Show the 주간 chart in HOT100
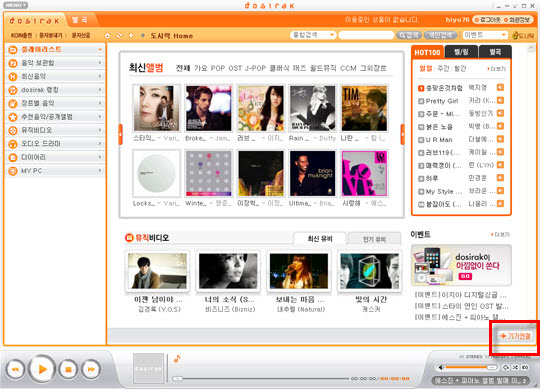Viewport: 540px width, 389px height. pyautogui.click(x=443, y=69)
